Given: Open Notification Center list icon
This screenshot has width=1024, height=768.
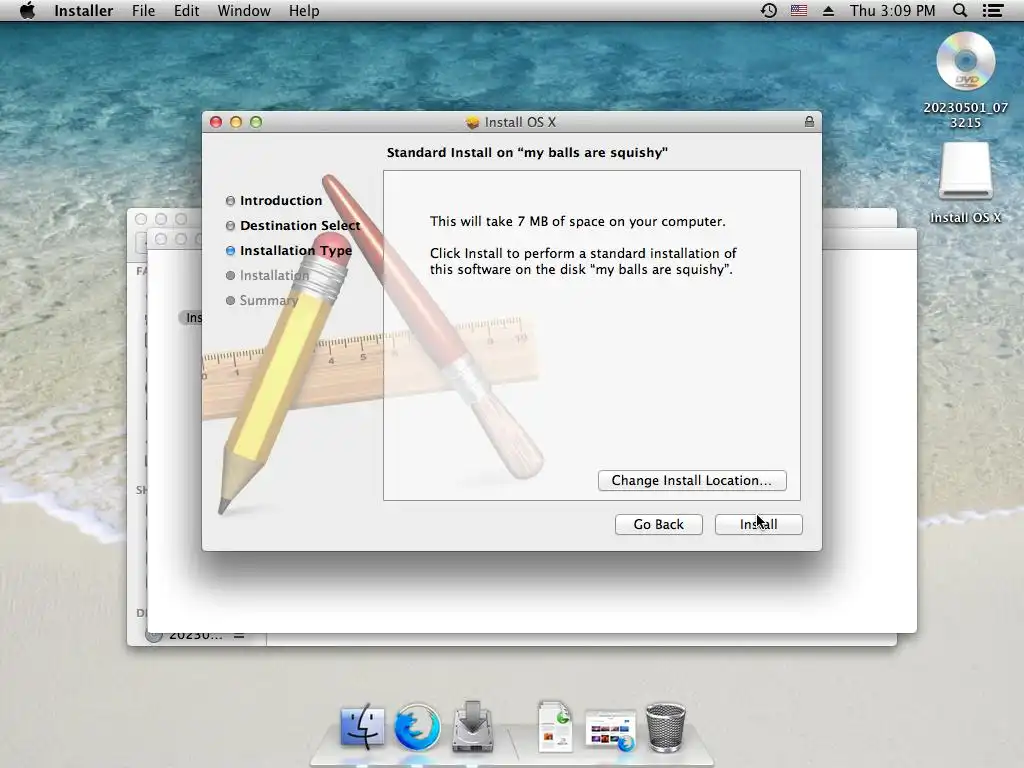Looking at the screenshot, I should [x=993, y=11].
